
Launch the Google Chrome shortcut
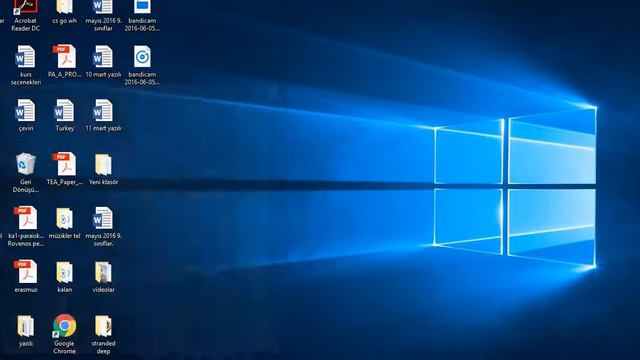[64, 334]
